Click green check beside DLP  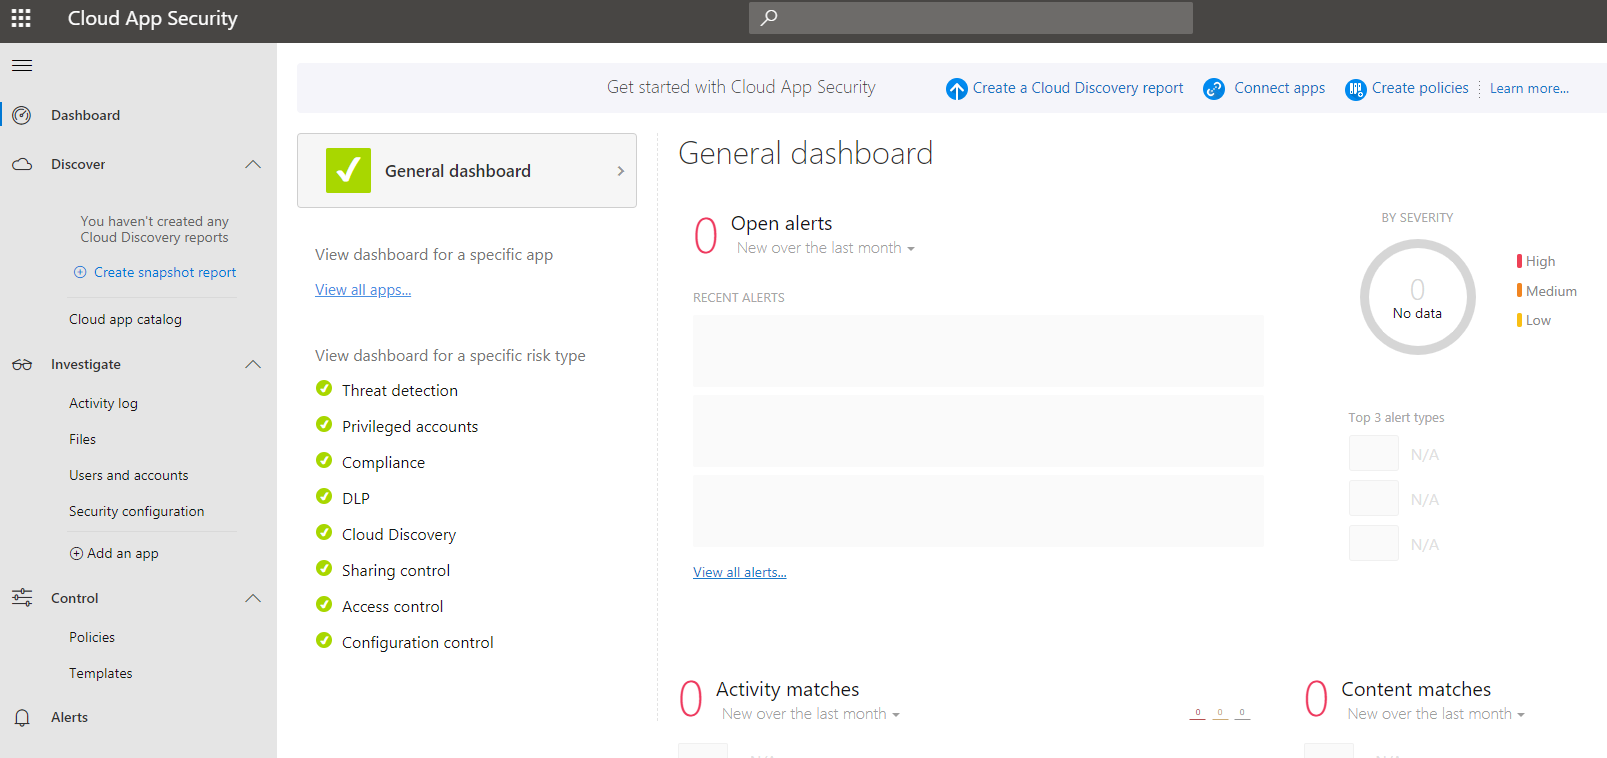tap(324, 496)
